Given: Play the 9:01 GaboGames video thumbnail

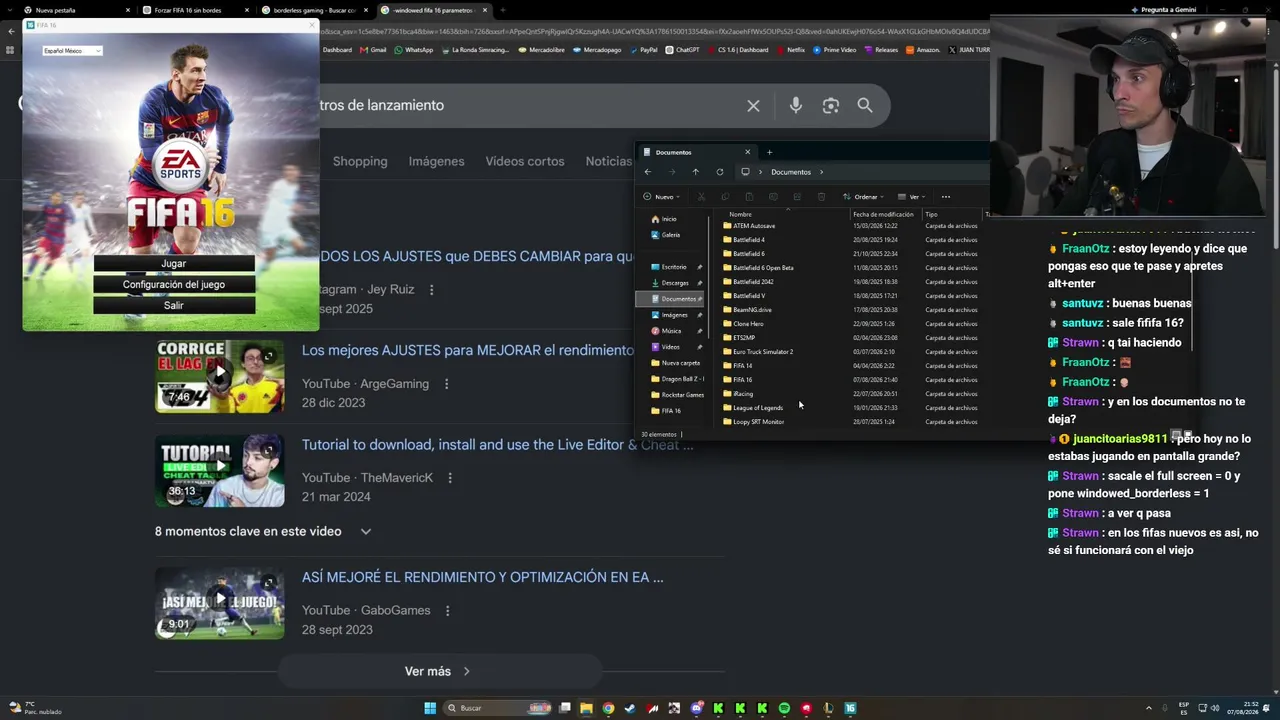Looking at the screenshot, I should point(220,603).
